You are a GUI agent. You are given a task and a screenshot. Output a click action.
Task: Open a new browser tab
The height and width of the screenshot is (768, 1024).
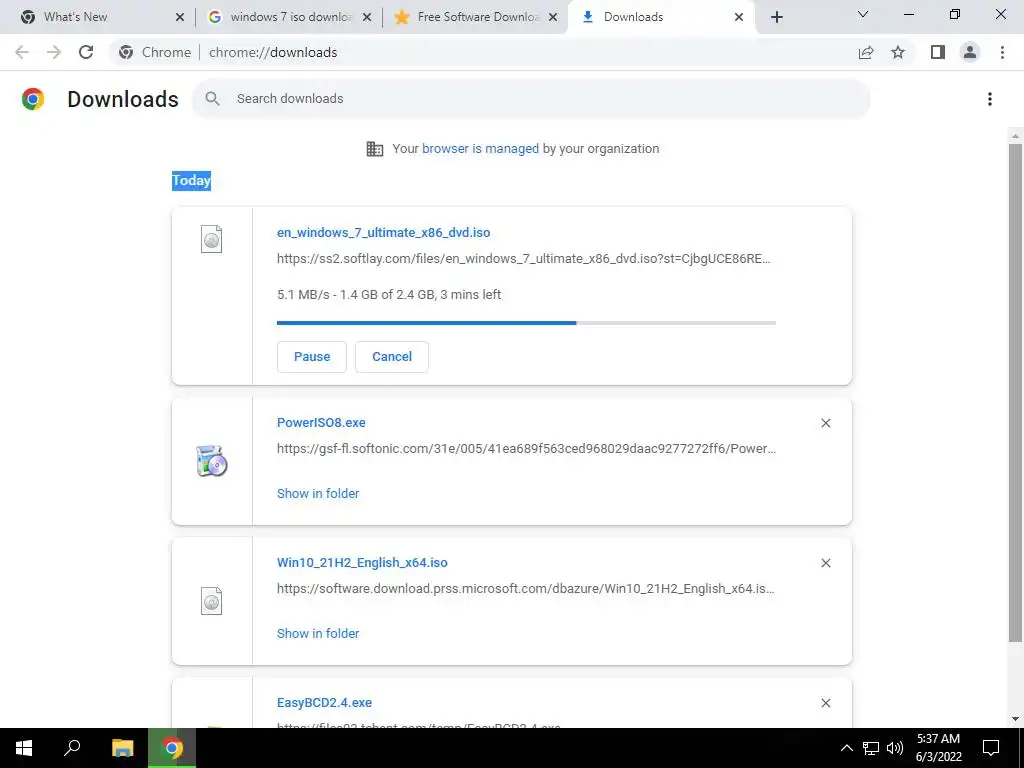coord(776,17)
